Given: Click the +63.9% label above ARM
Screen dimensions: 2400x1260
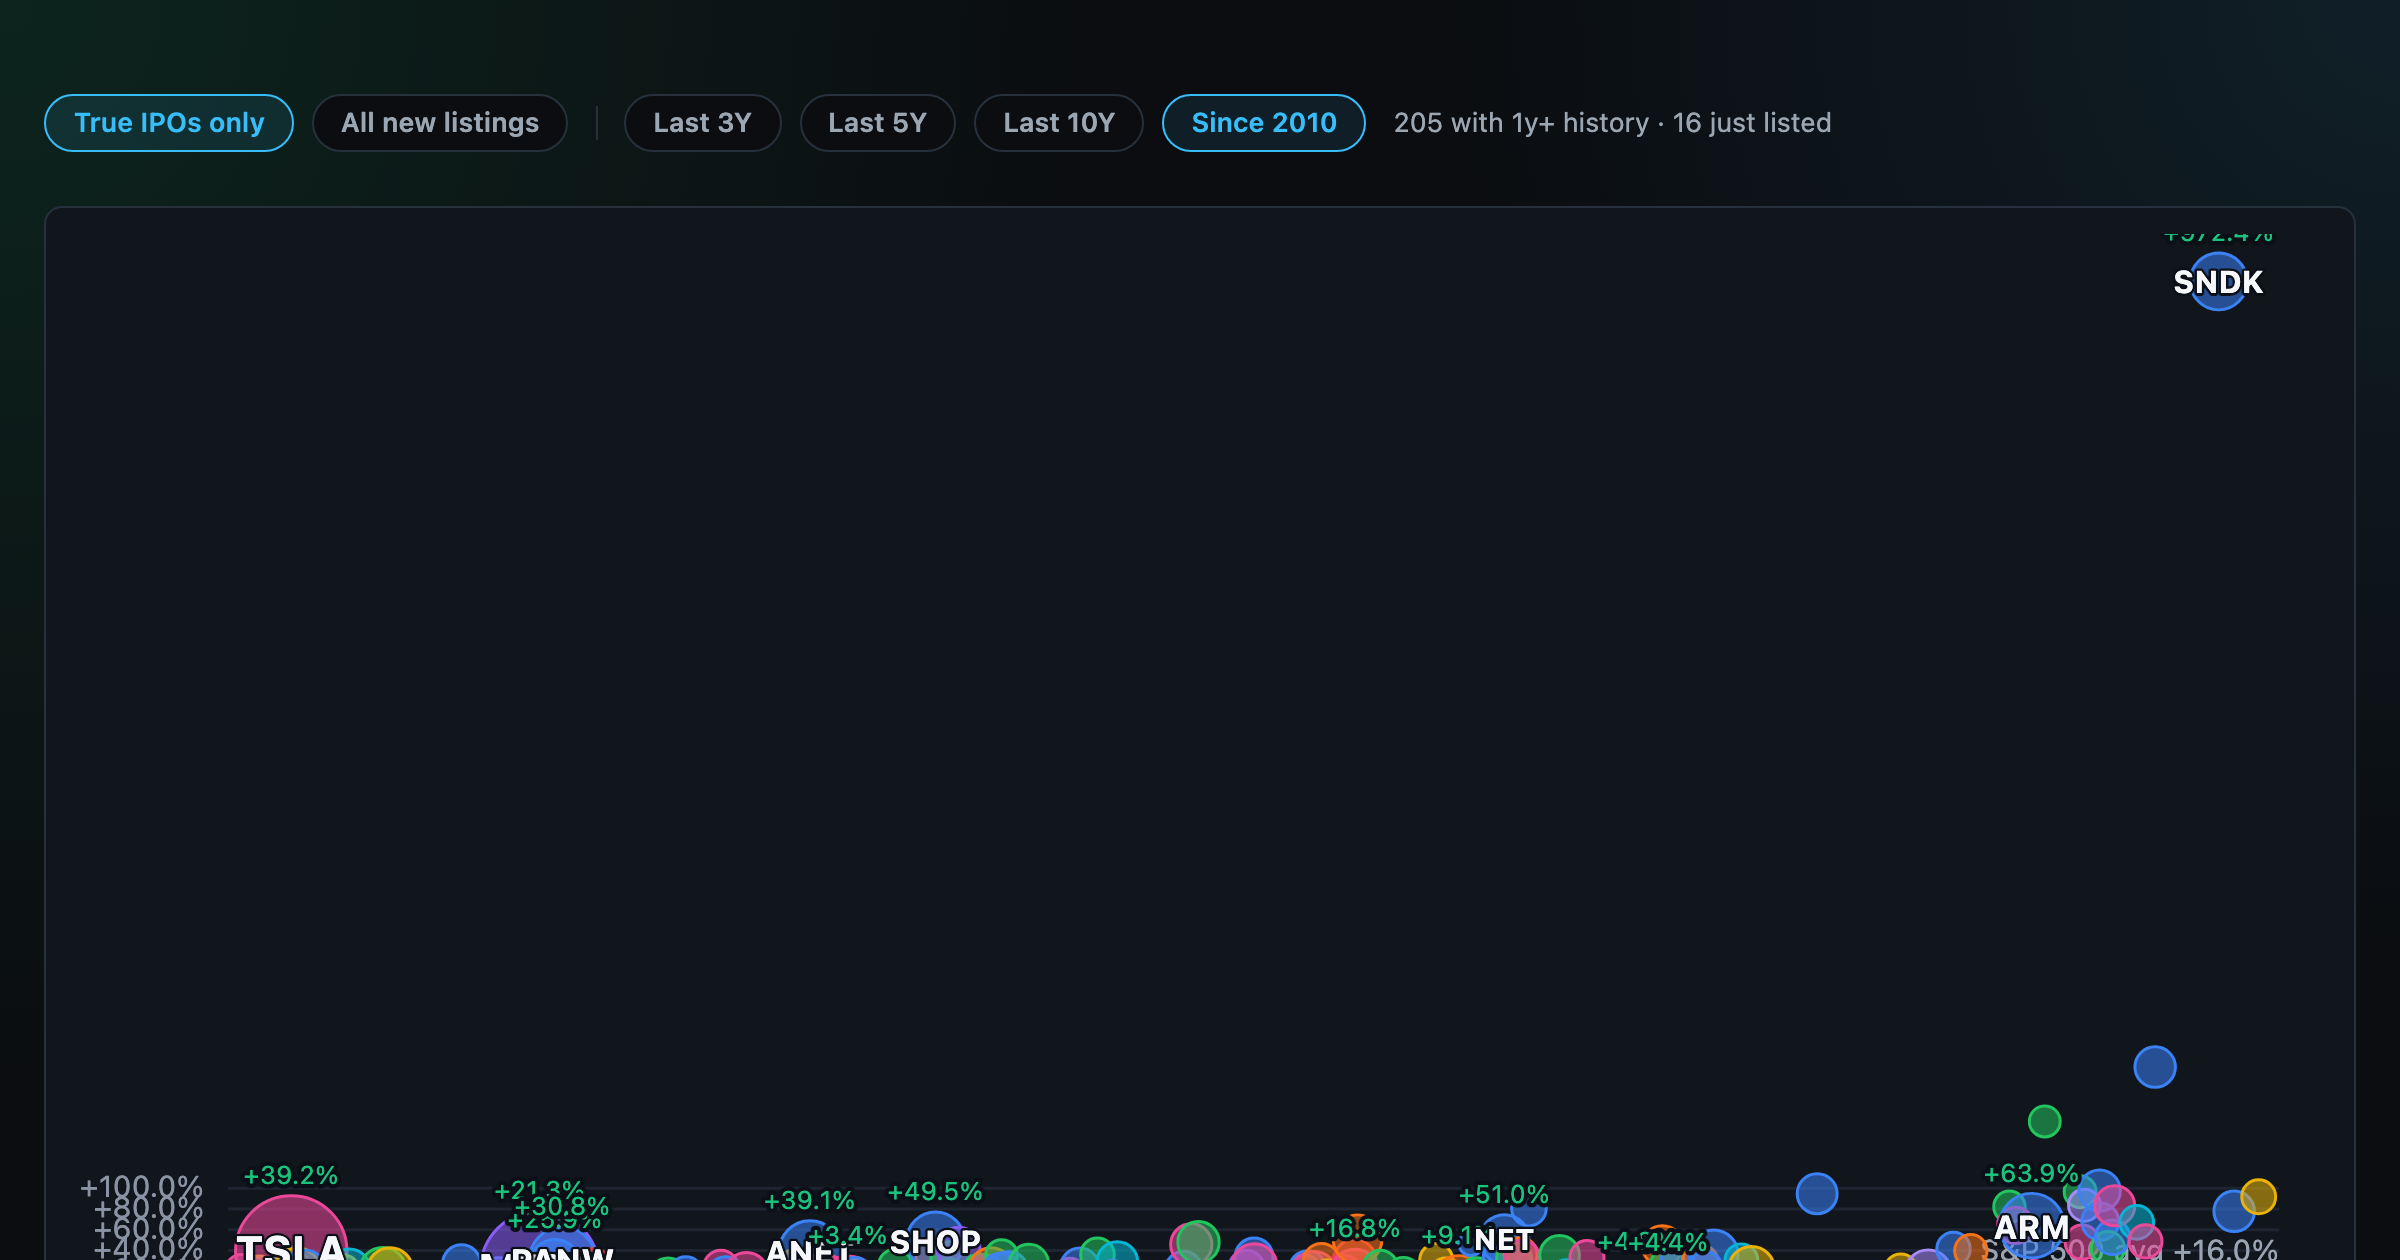Looking at the screenshot, I should click(x=2031, y=1173).
